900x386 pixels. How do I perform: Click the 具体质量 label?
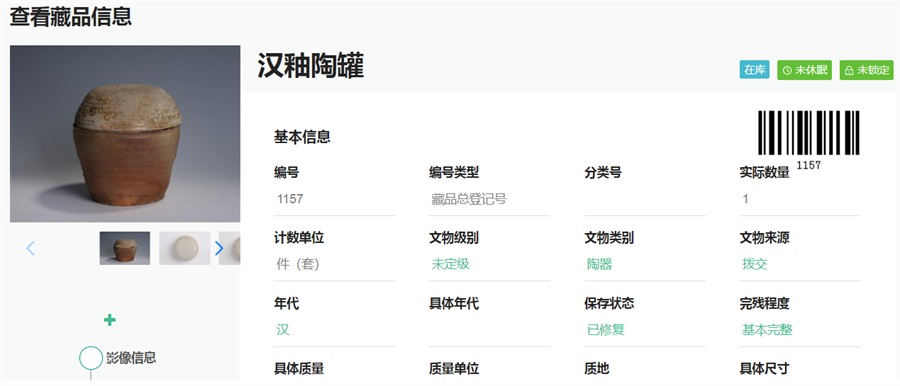click(299, 369)
